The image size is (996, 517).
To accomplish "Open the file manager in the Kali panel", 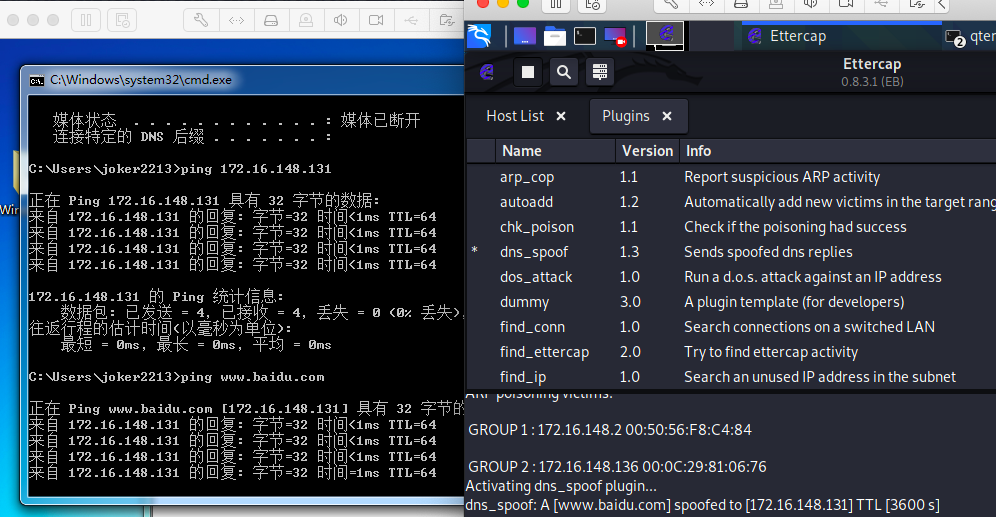I will [555, 37].
